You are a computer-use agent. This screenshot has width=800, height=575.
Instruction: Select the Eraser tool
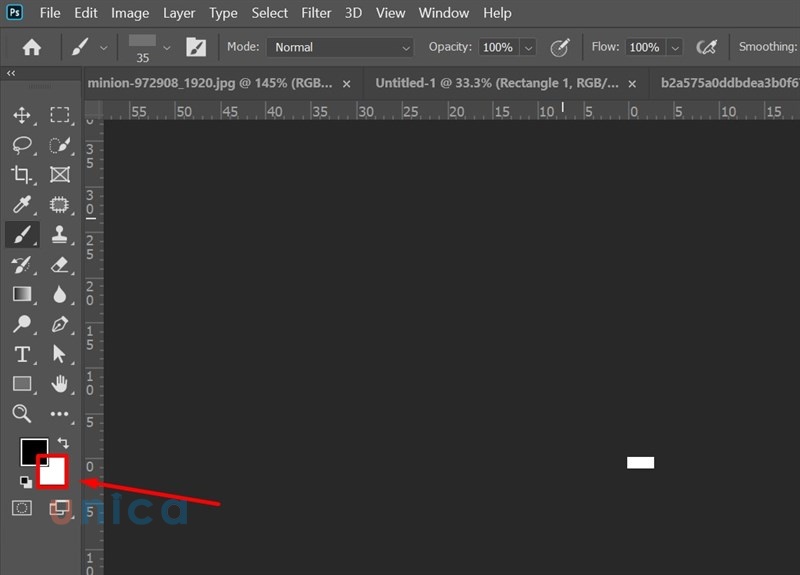coord(60,265)
